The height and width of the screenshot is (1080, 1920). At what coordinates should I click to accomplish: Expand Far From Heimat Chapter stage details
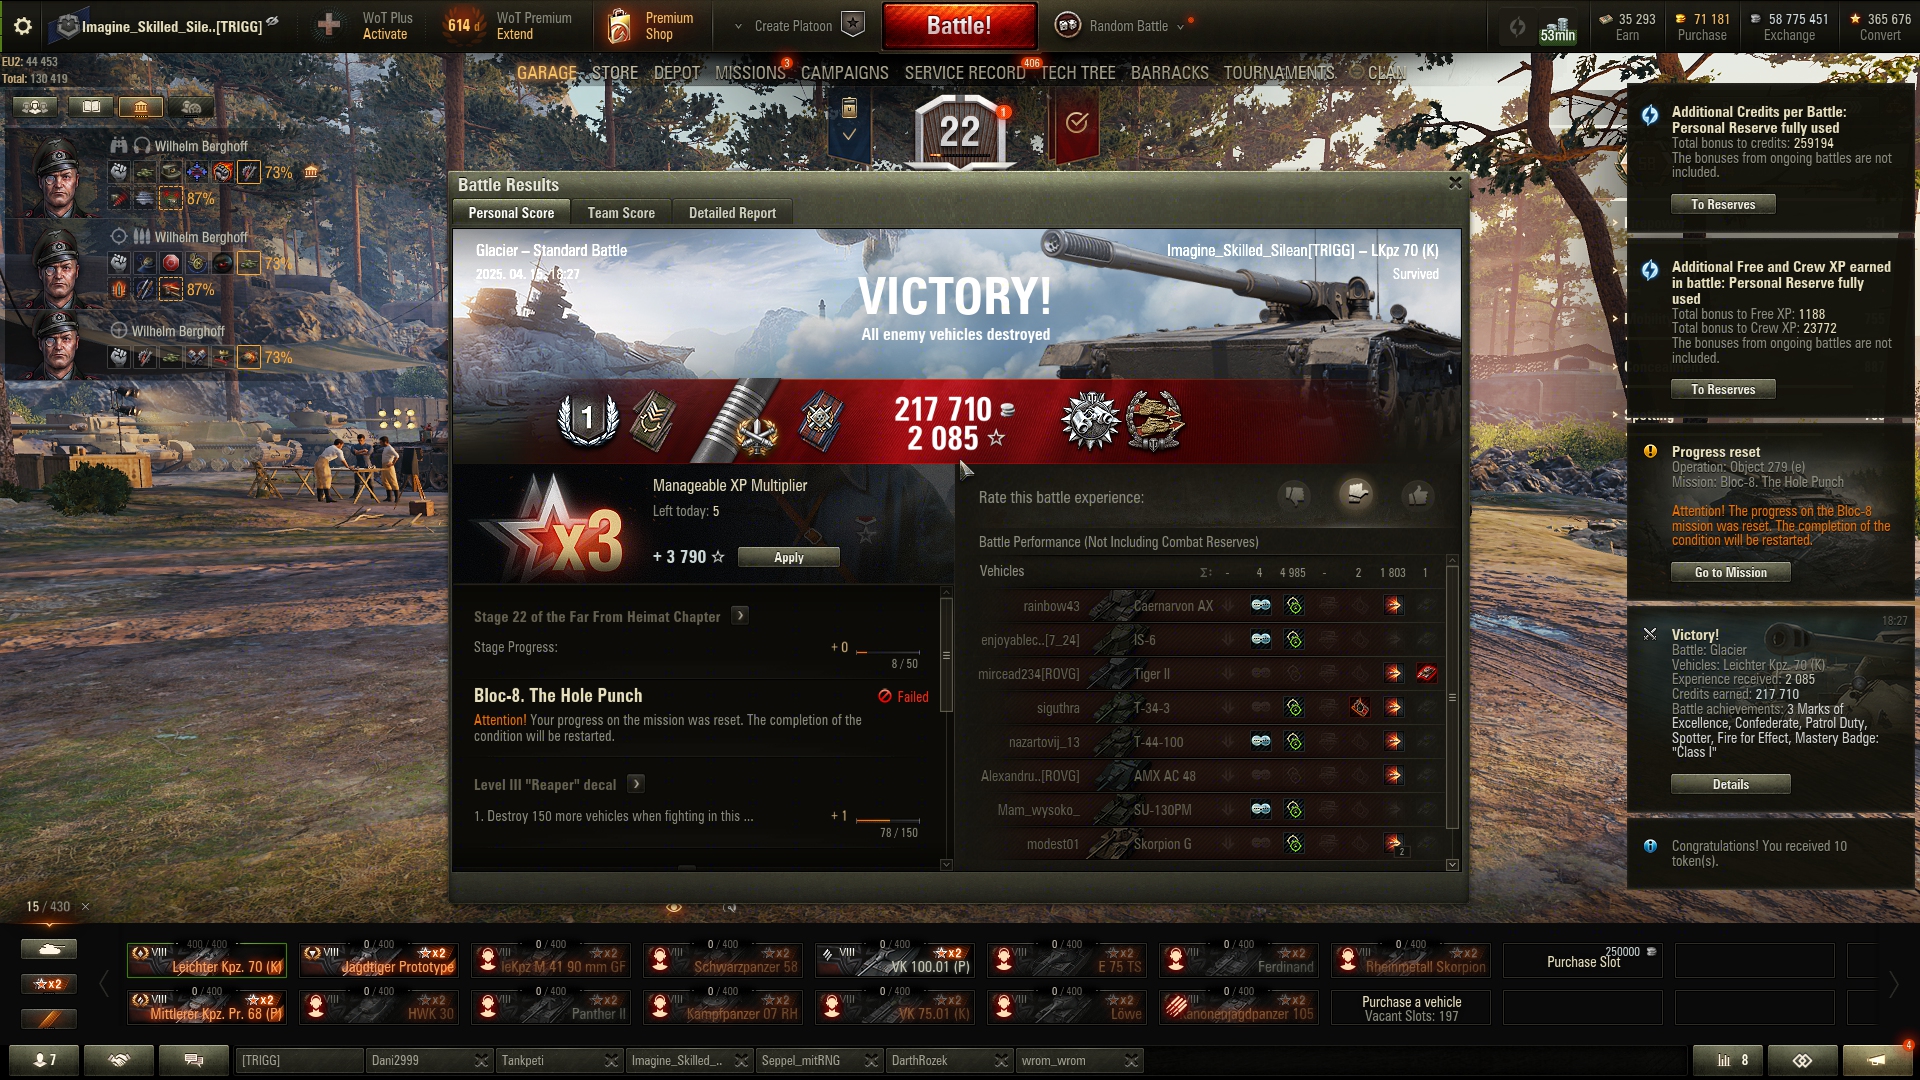tap(740, 616)
